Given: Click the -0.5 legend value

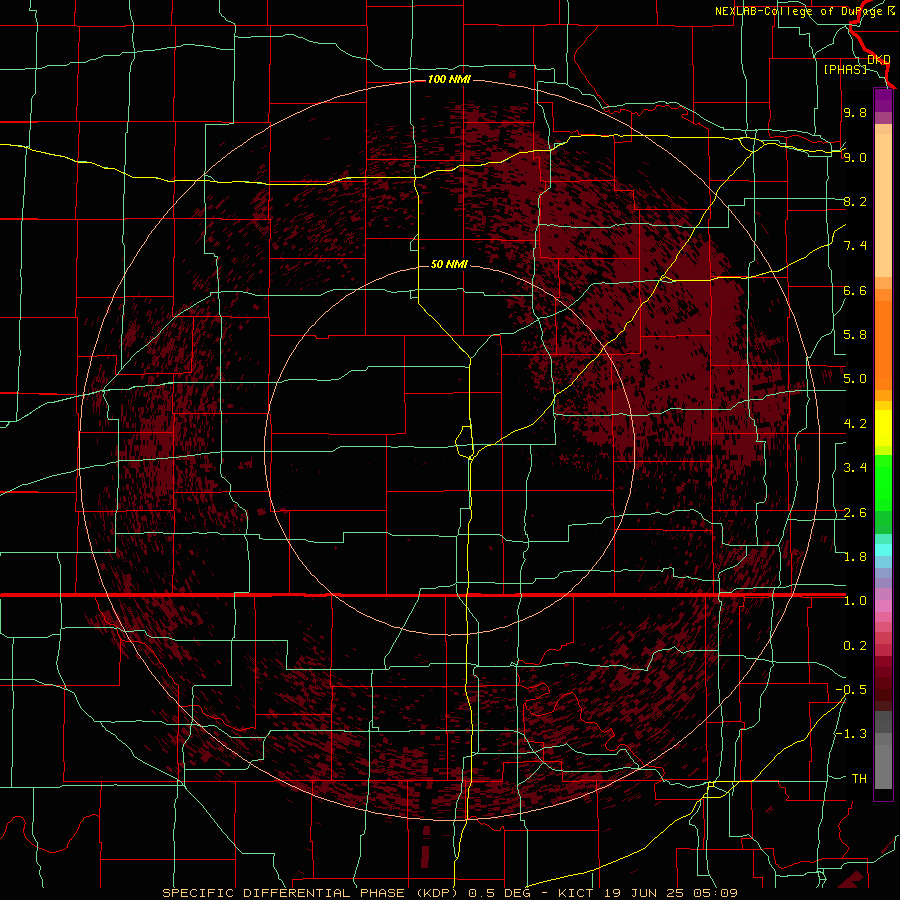Looking at the screenshot, I should tap(851, 690).
